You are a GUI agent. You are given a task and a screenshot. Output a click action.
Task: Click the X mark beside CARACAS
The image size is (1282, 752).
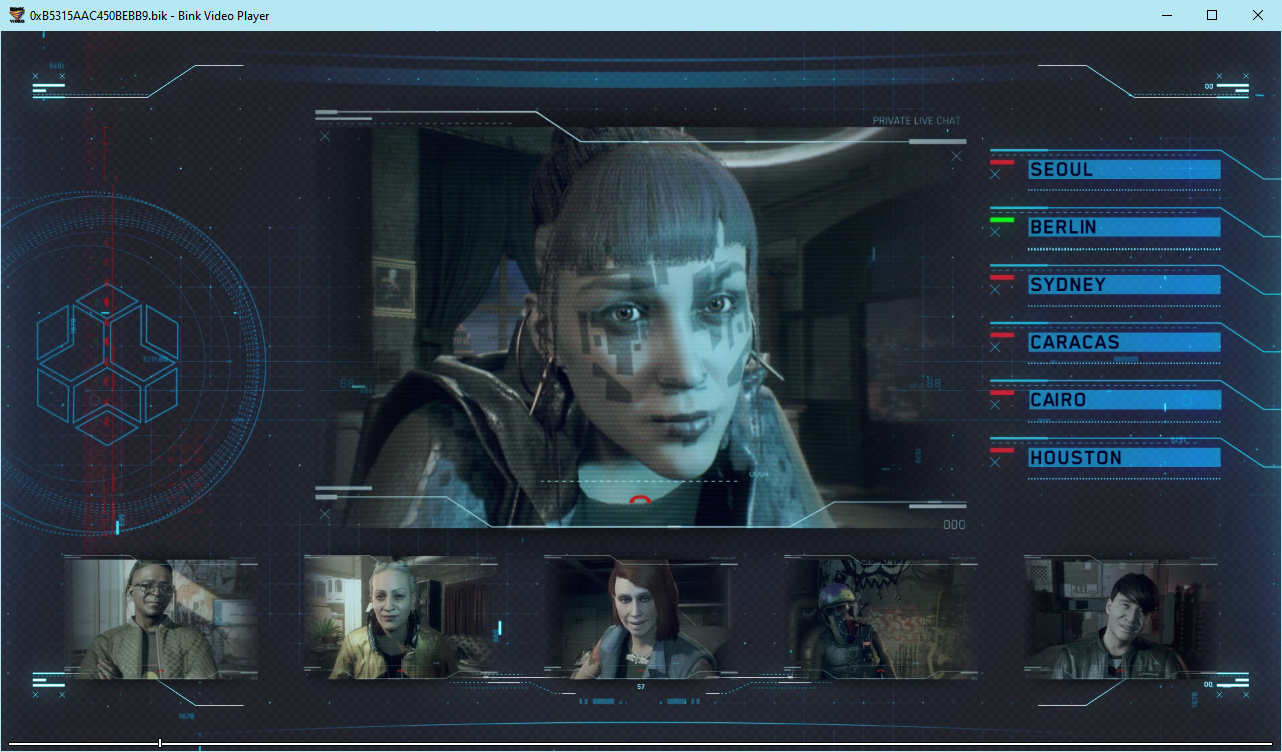[995, 348]
